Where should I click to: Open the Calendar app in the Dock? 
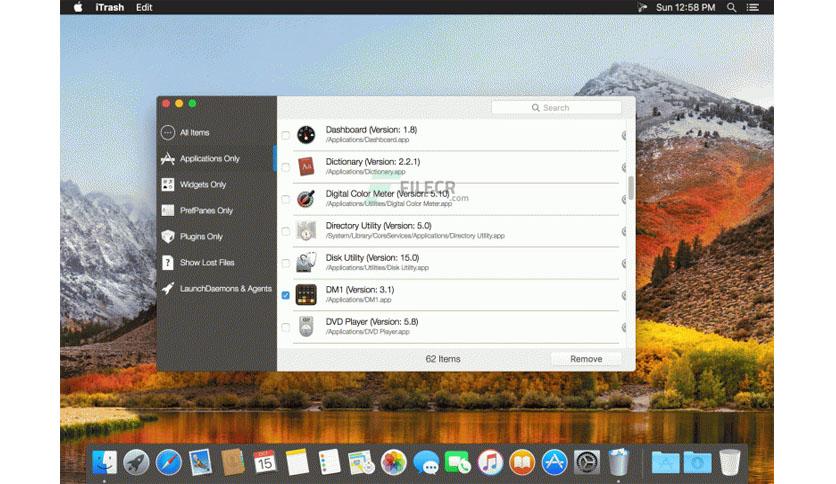pyautogui.click(x=264, y=462)
